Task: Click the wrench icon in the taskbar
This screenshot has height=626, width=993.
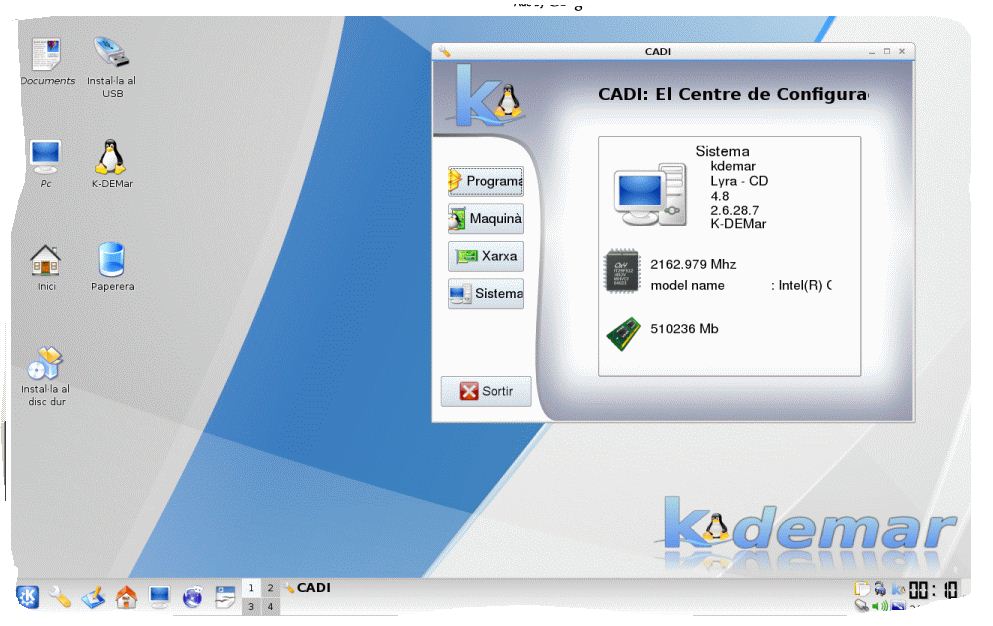Action: pyautogui.click(x=60, y=597)
